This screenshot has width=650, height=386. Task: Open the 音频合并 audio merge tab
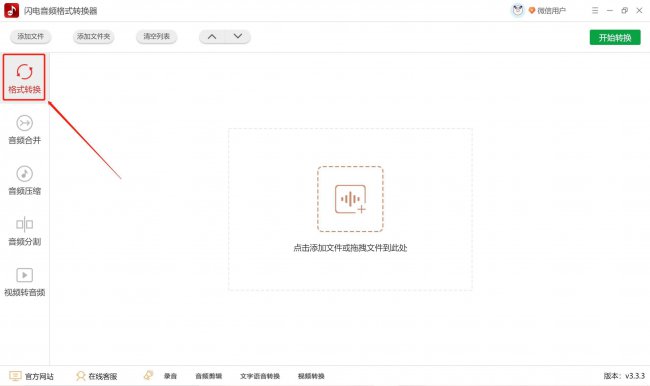[x=24, y=129]
